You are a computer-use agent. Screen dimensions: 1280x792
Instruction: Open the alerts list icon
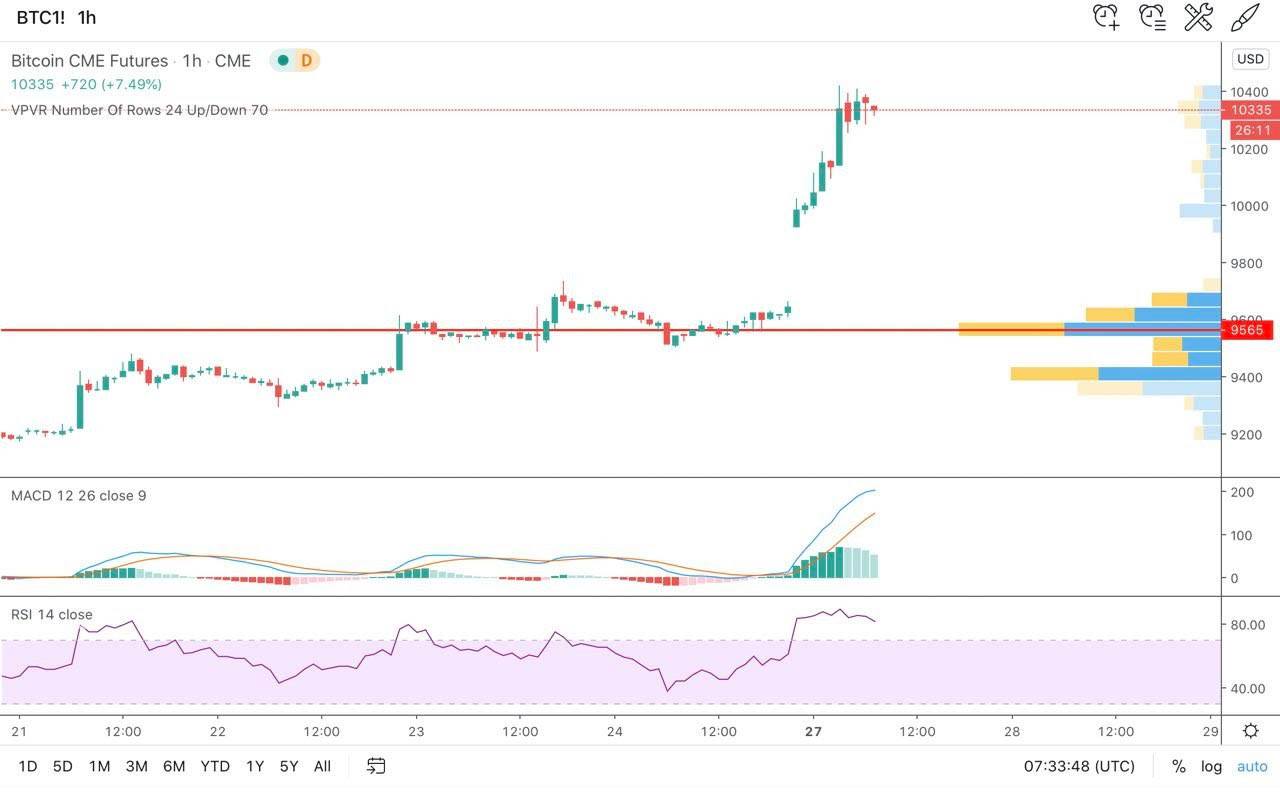coord(1152,17)
